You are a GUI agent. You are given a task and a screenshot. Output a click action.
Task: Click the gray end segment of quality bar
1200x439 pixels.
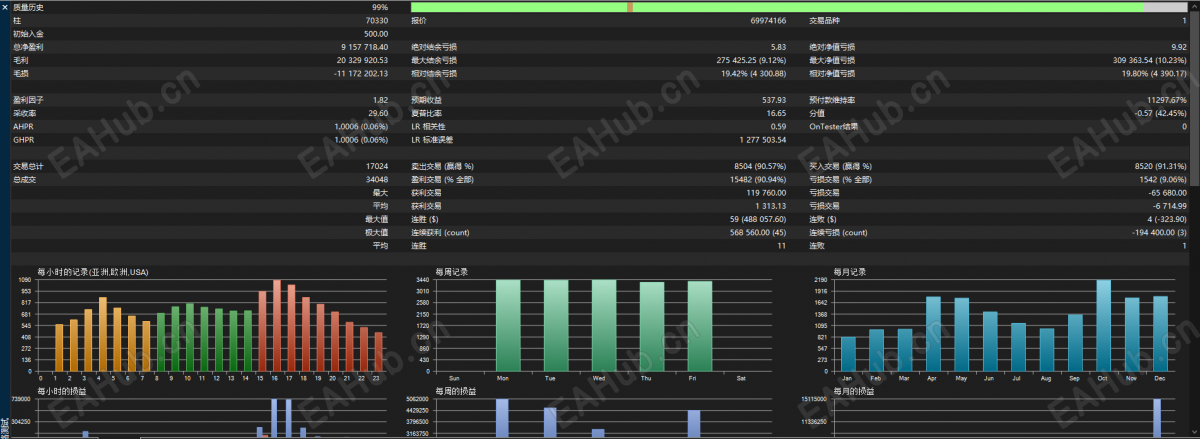pos(1164,6)
